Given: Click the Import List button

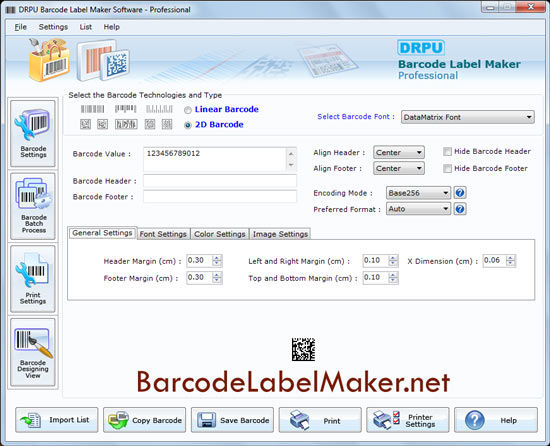Looking at the screenshot, I should pyautogui.click(x=56, y=420).
